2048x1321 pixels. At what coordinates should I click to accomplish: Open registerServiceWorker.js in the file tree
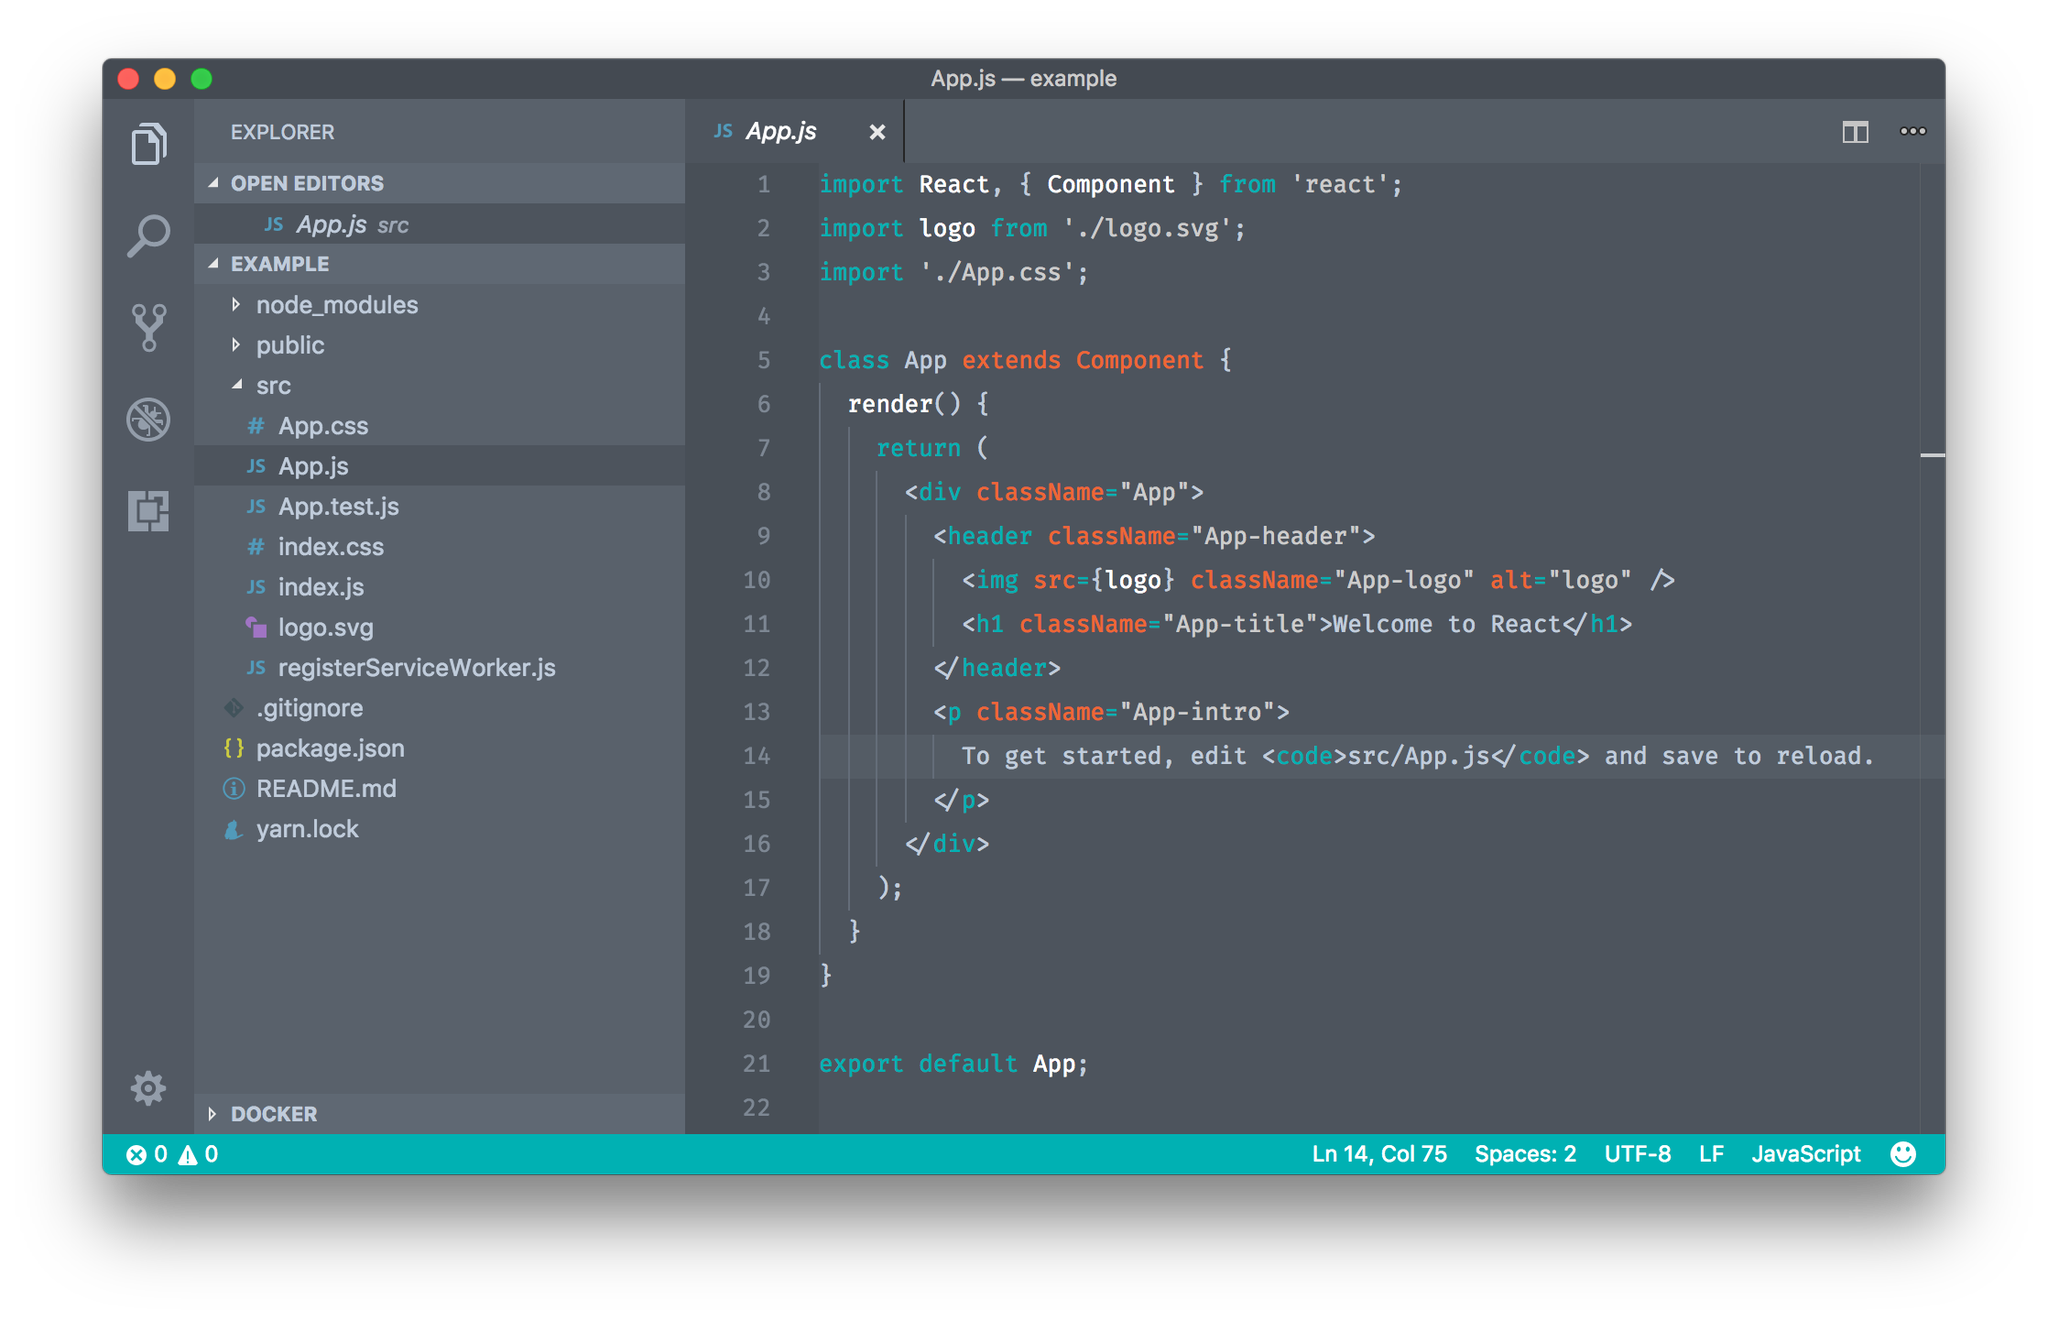[x=440, y=667]
